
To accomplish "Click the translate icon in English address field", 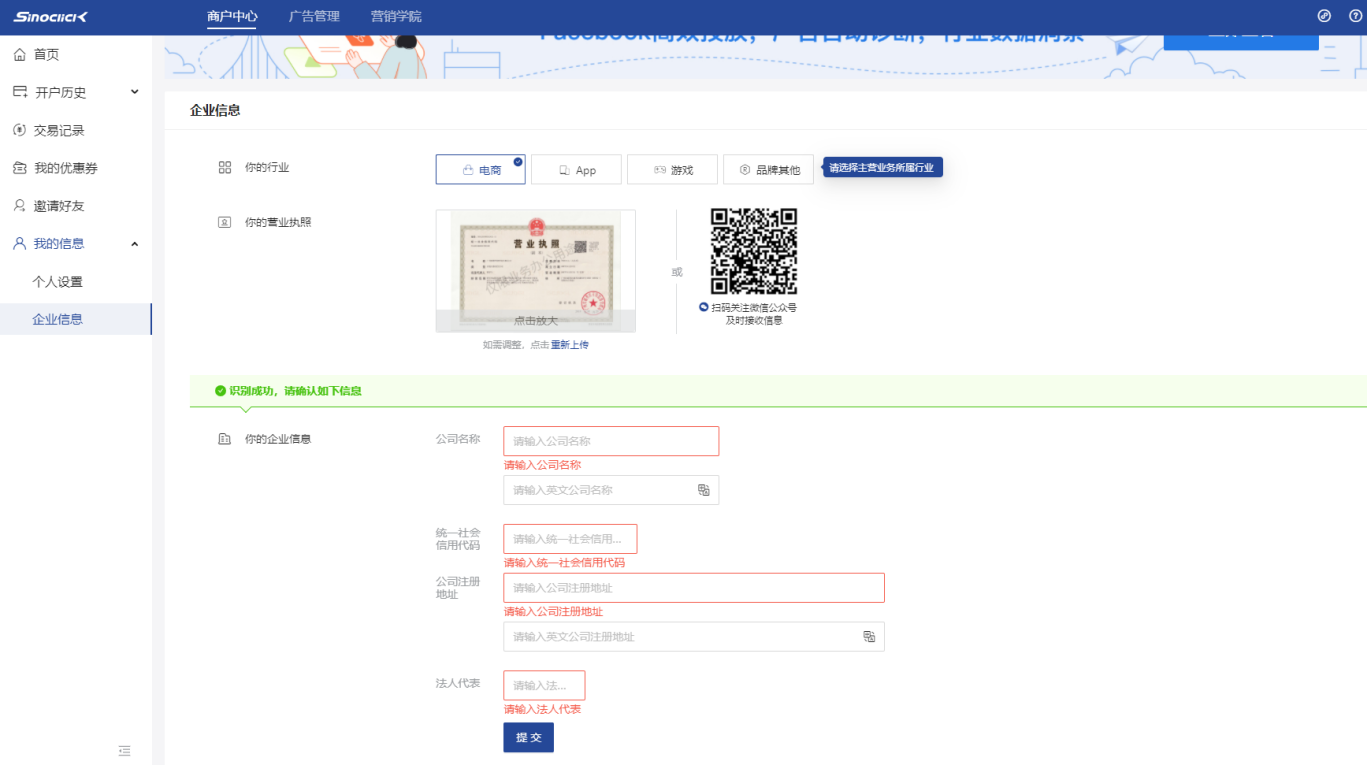I will [869, 637].
